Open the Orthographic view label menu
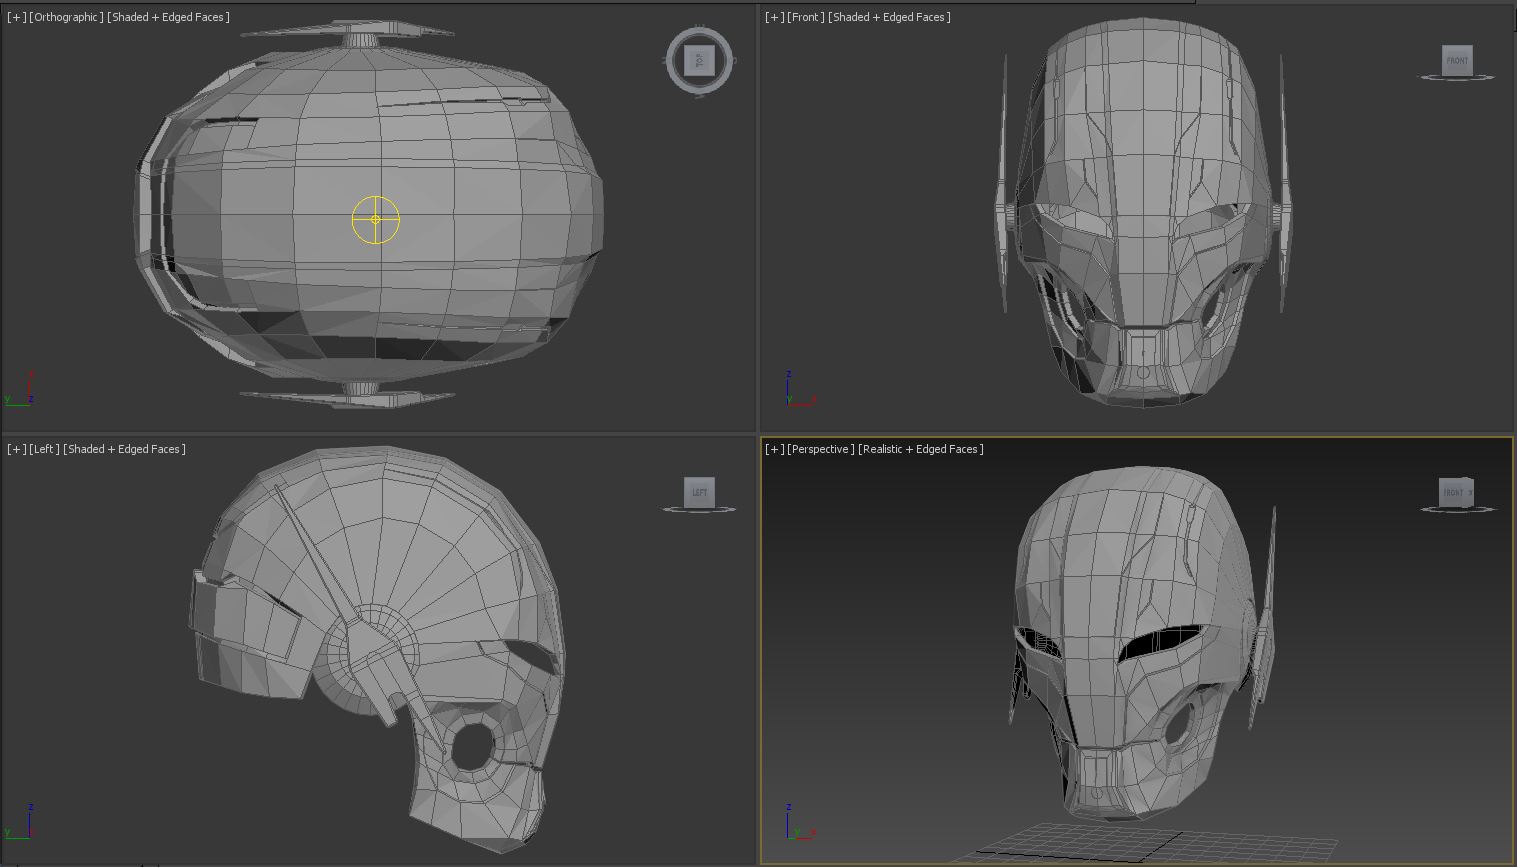 tap(66, 17)
